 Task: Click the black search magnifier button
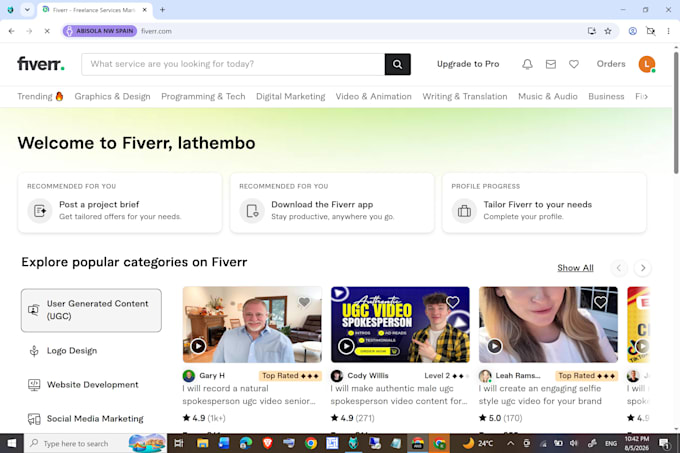click(397, 64)
